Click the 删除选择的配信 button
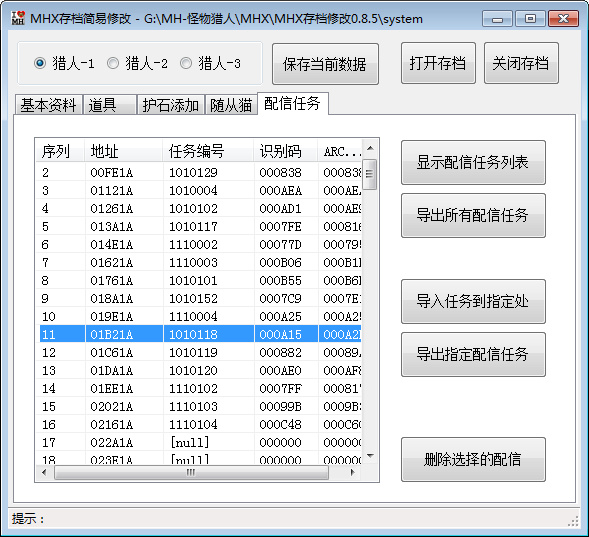This screenshot has height=537, width=589. click(473, 459)
